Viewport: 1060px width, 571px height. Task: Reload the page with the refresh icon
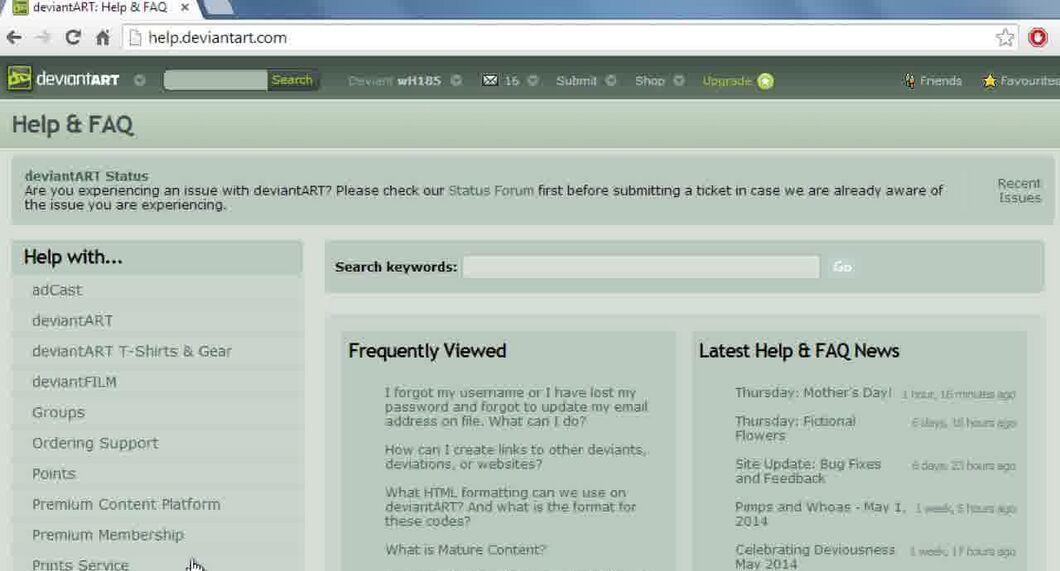[x=73, y=37]
